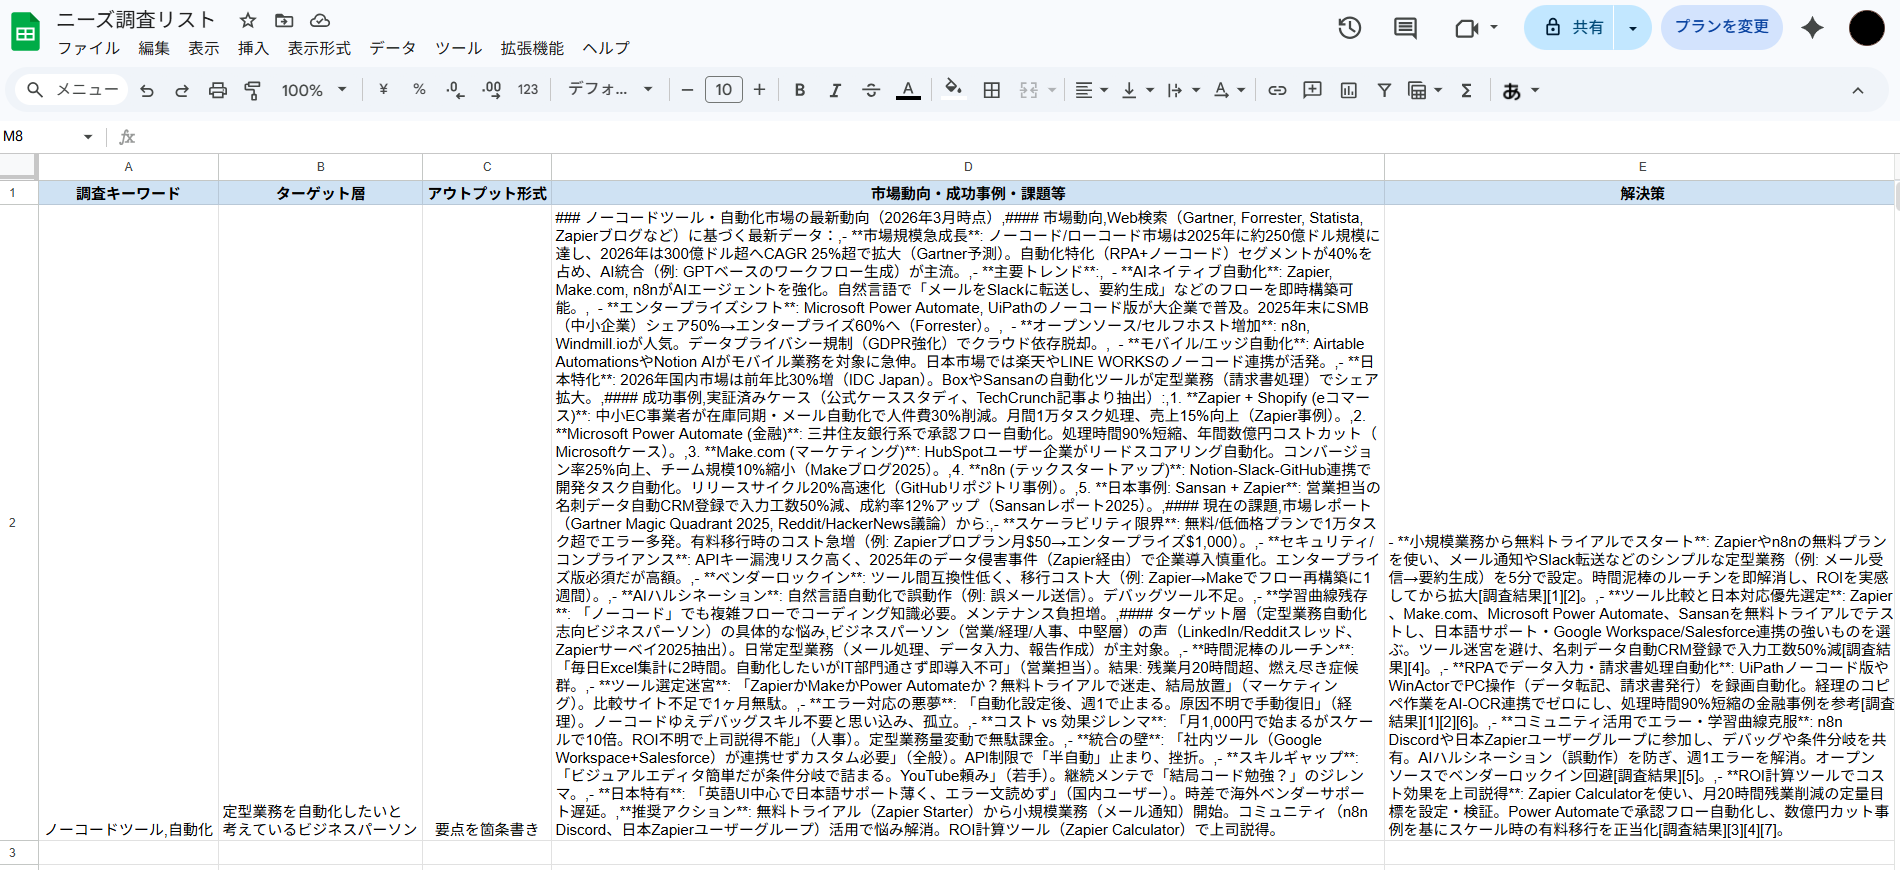Increase font size with plus button
1900x870 pixels.
[760, 90]
